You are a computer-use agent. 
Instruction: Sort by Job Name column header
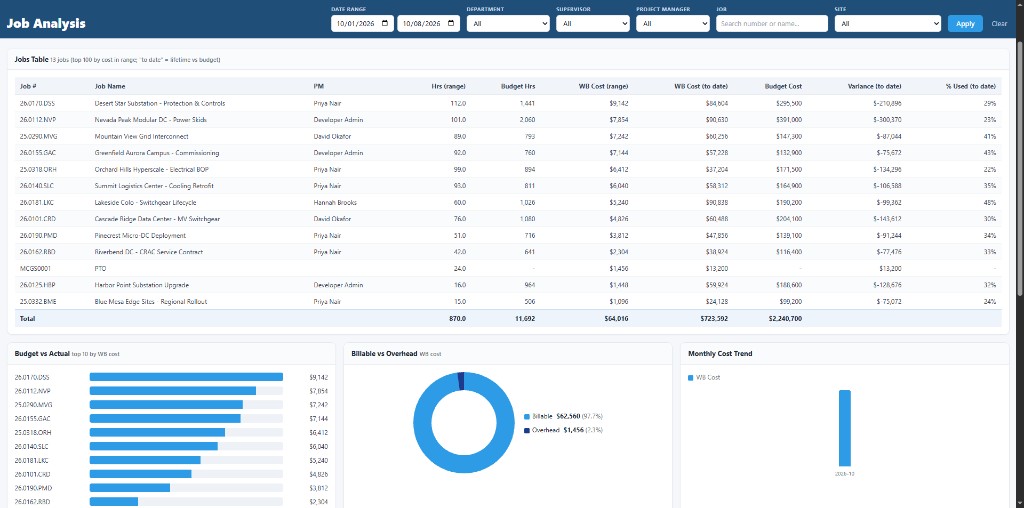110,86
